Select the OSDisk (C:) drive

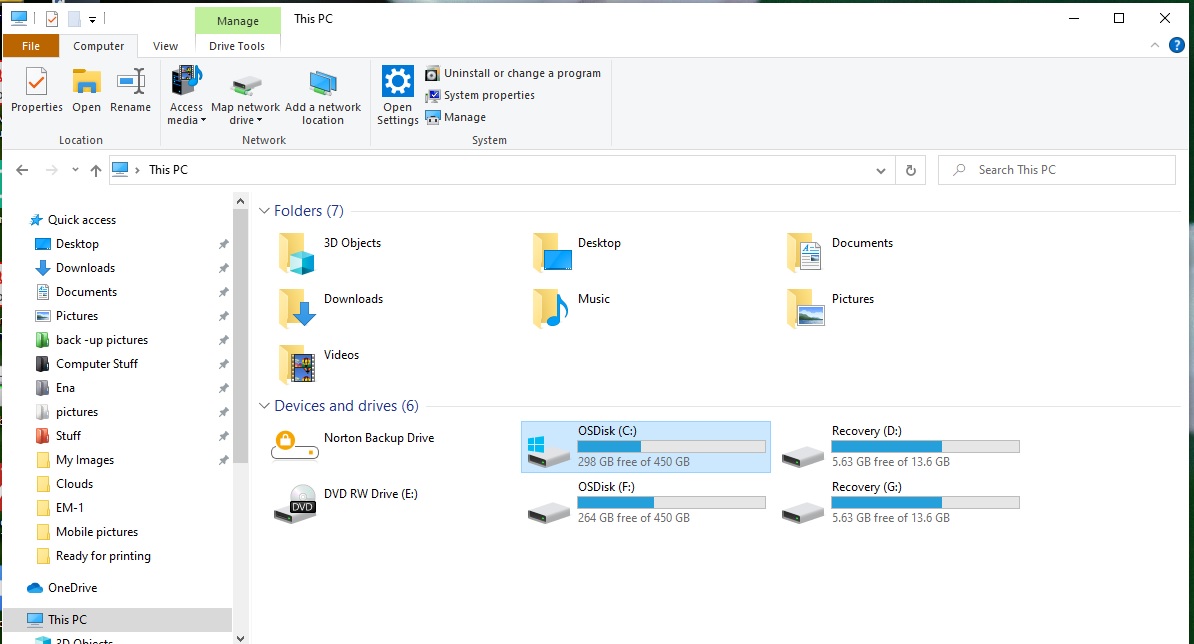[x=646, y=447]
